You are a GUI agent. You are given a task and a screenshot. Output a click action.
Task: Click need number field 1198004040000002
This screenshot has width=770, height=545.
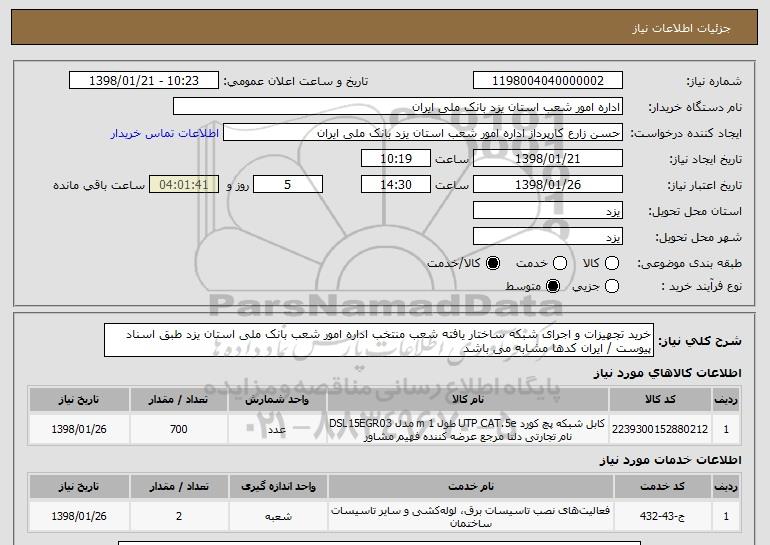click(548, 81)
